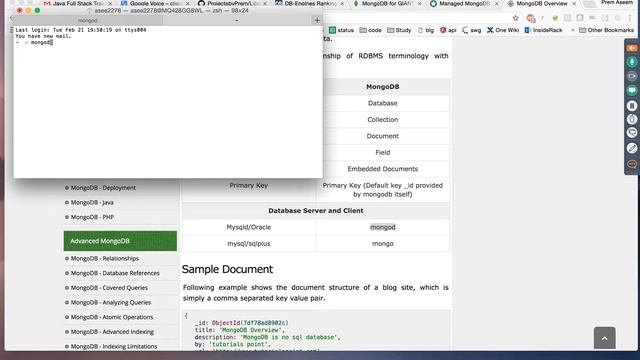Click the mongo table cell
The width and height of the screenshot is (640, 360).
click(x=382, y=244)
